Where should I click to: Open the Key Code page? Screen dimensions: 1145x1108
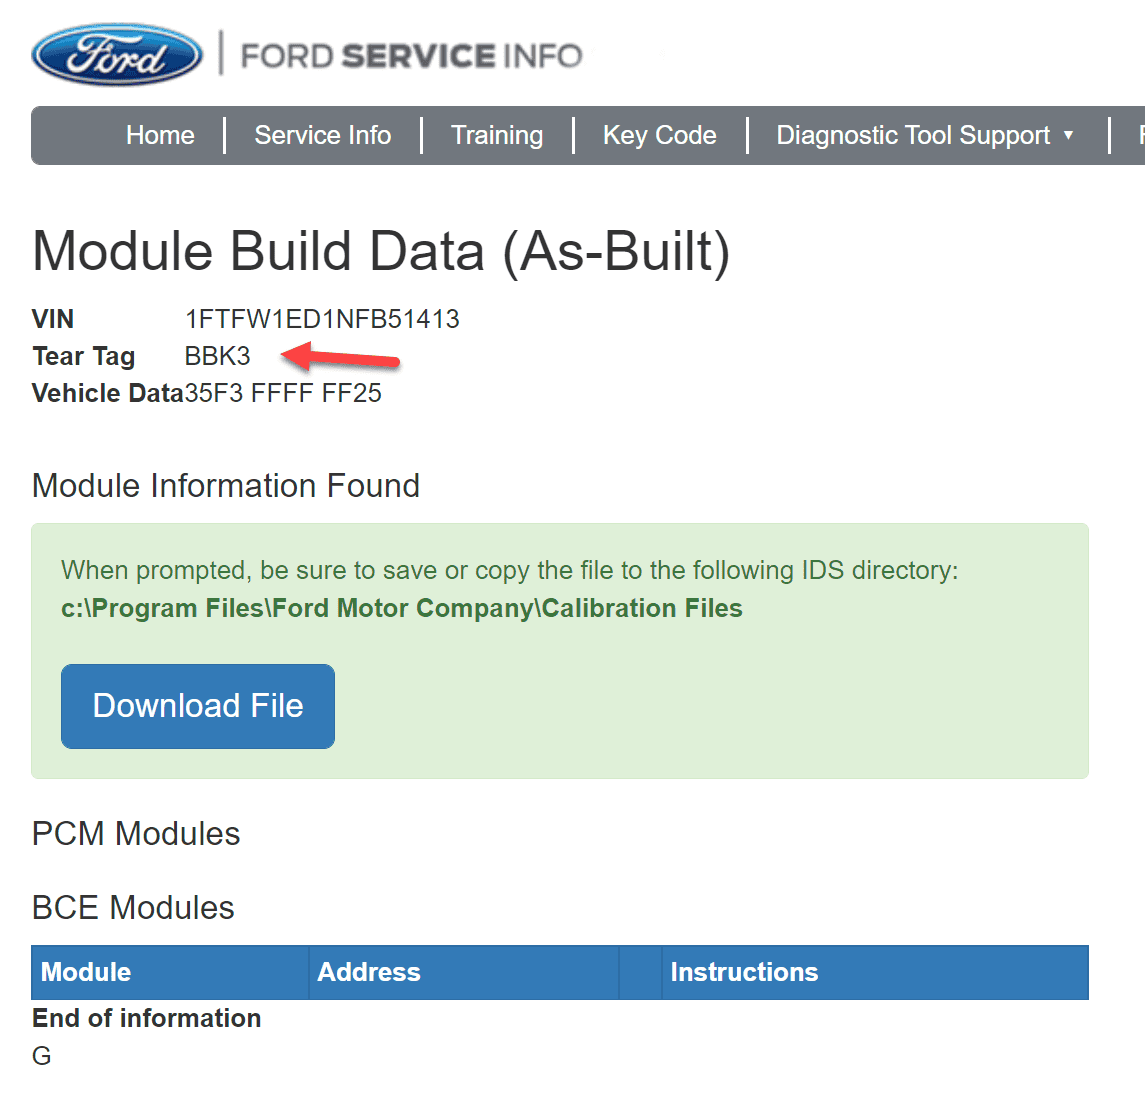659,135
